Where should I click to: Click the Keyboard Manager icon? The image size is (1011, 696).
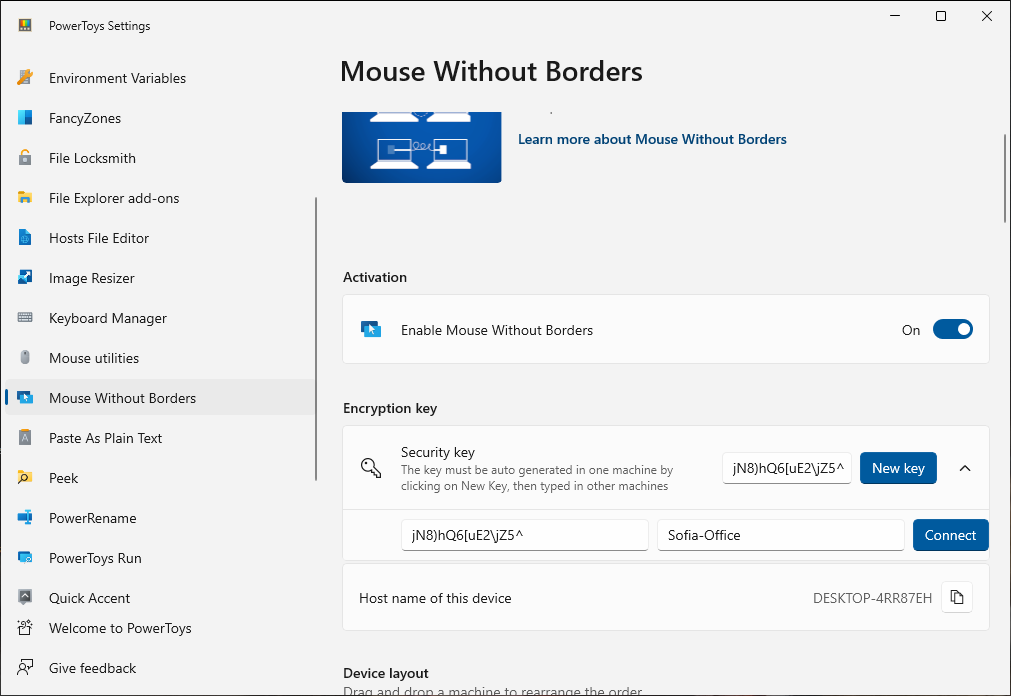click(x=27, y=318)
